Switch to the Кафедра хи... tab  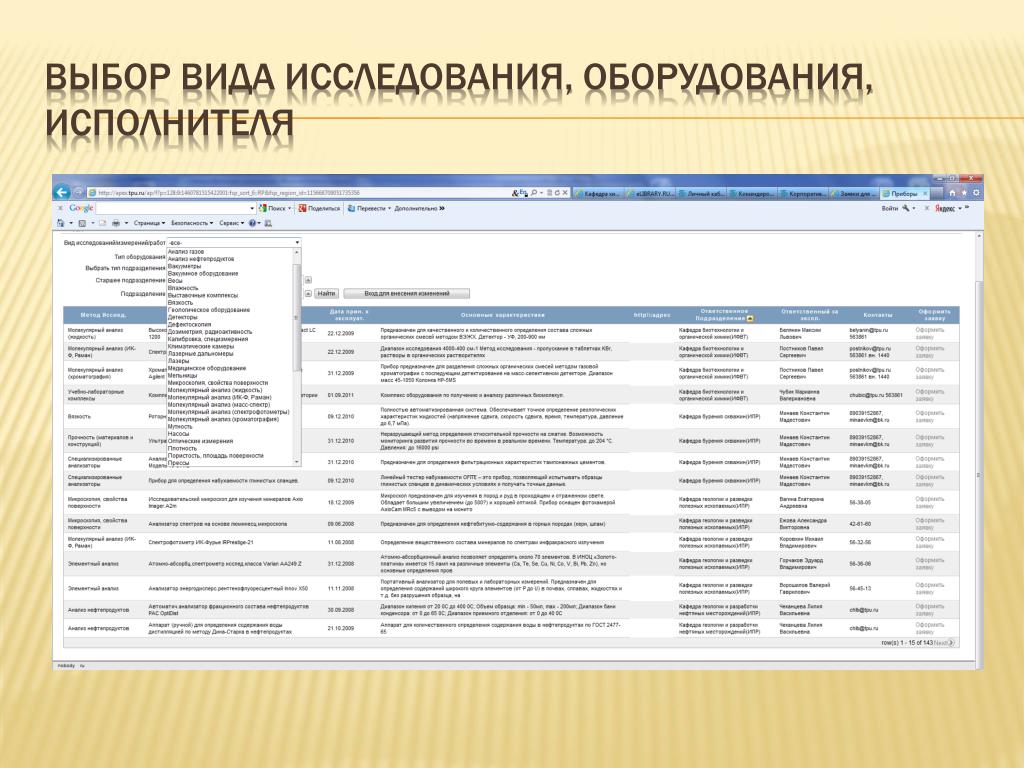pos(599,194)
